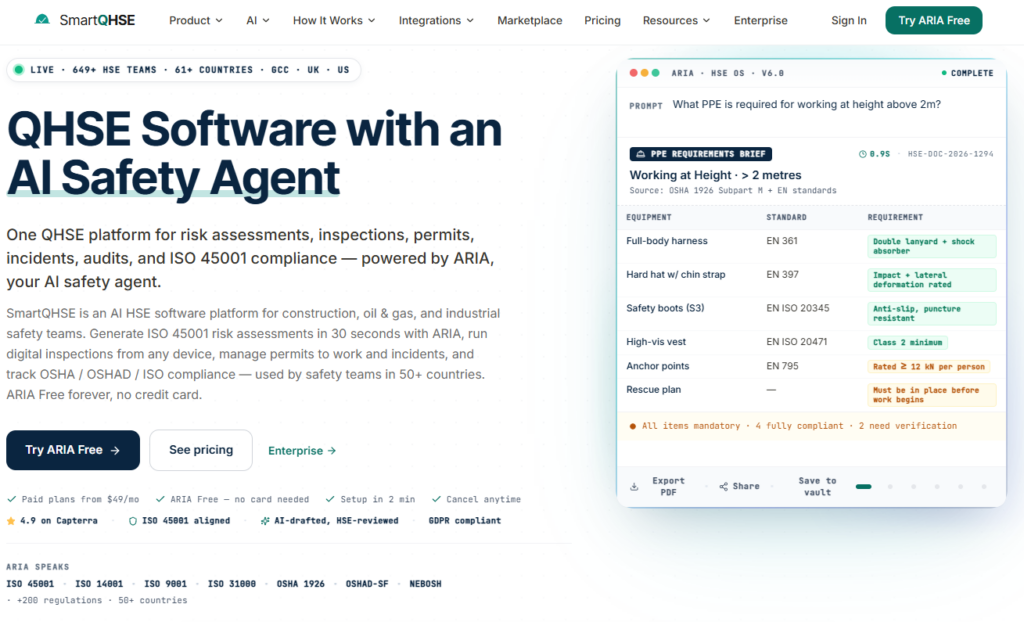This screenshot has height=622, width=1024.
Task: Follow the Enterprise link in hero section
Action: click(x=302, y=451)
